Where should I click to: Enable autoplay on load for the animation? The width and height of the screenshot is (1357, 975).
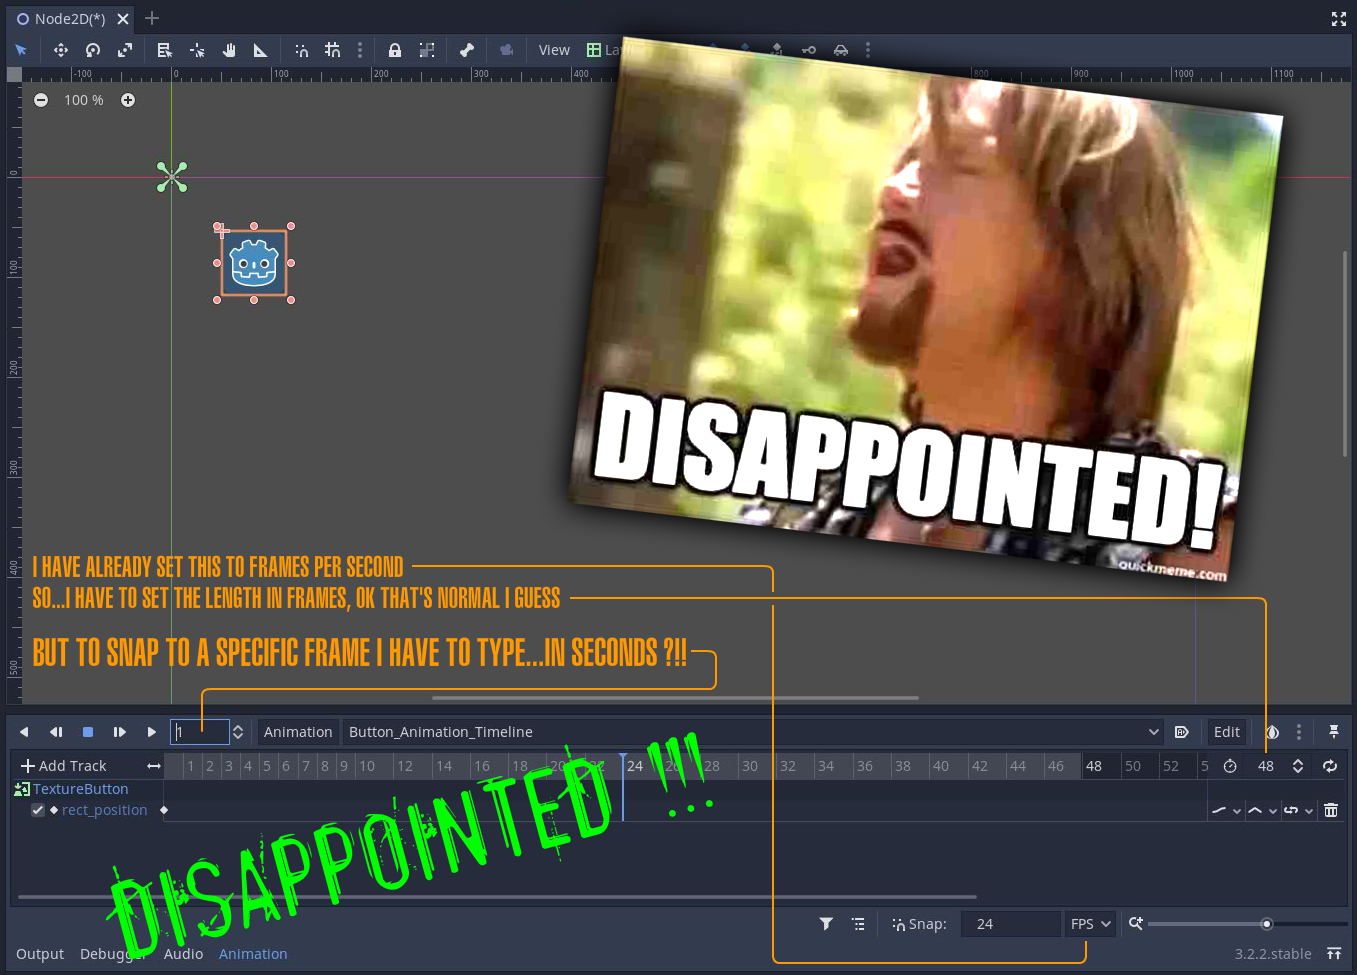pos(1181,731)
